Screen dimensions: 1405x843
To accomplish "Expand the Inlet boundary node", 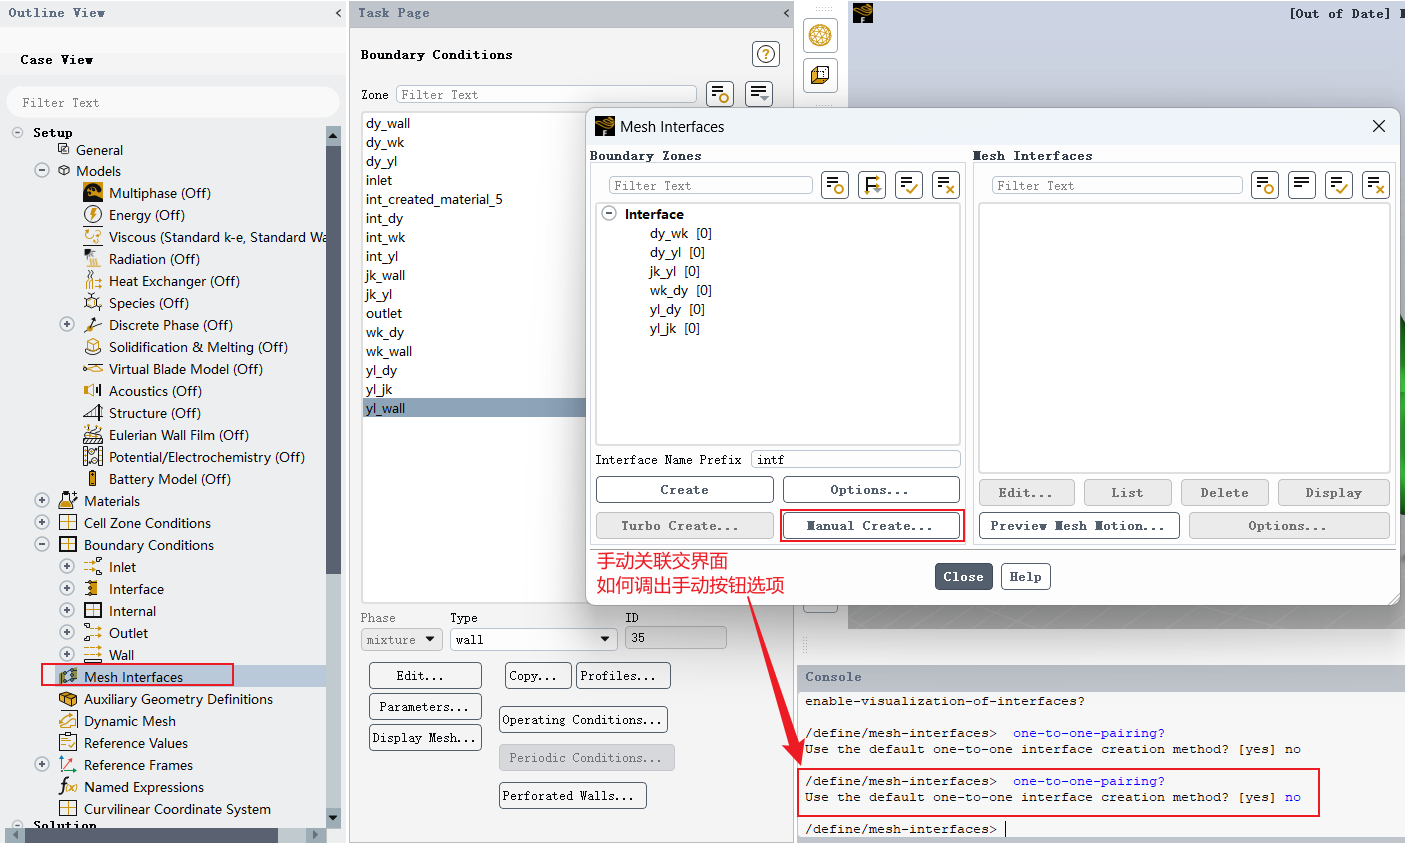I will pyautogui.click(x=67, y=567).
